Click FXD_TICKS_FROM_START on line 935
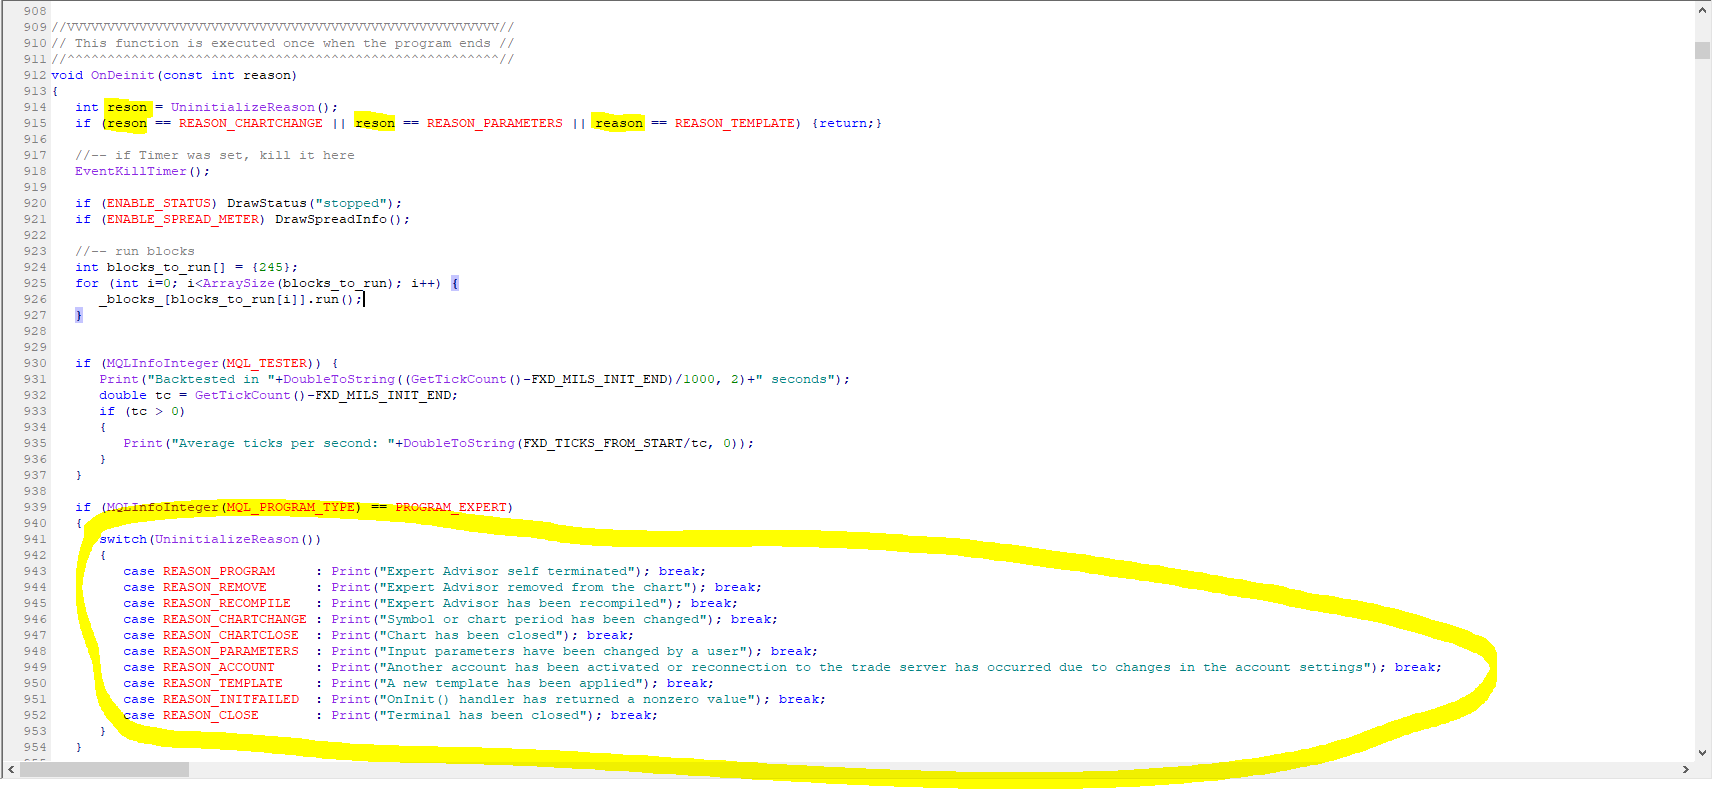This screenshot has width=1713, height=789. point(603,443)
